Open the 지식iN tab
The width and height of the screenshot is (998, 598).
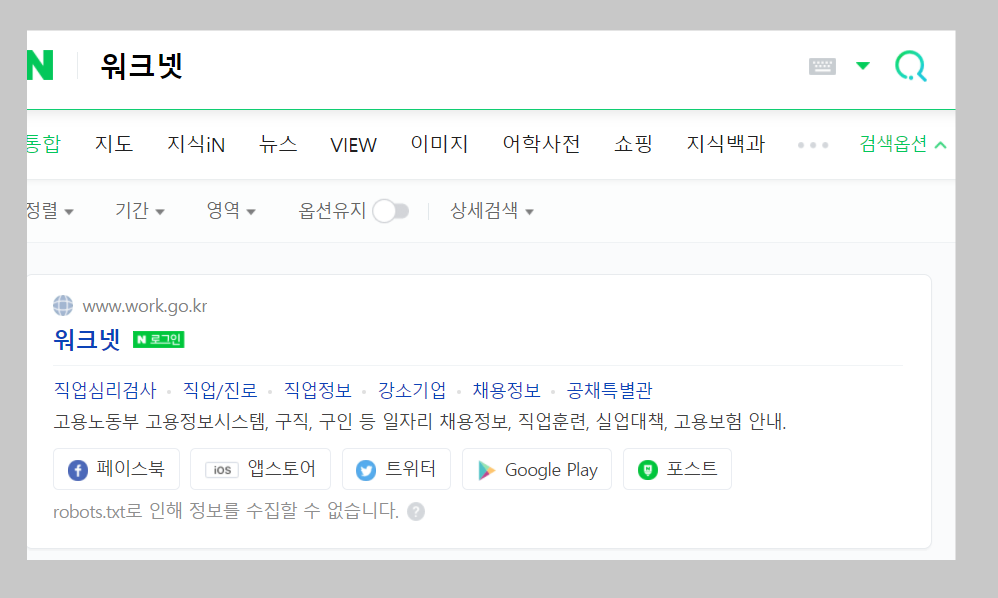coord(196,144)
